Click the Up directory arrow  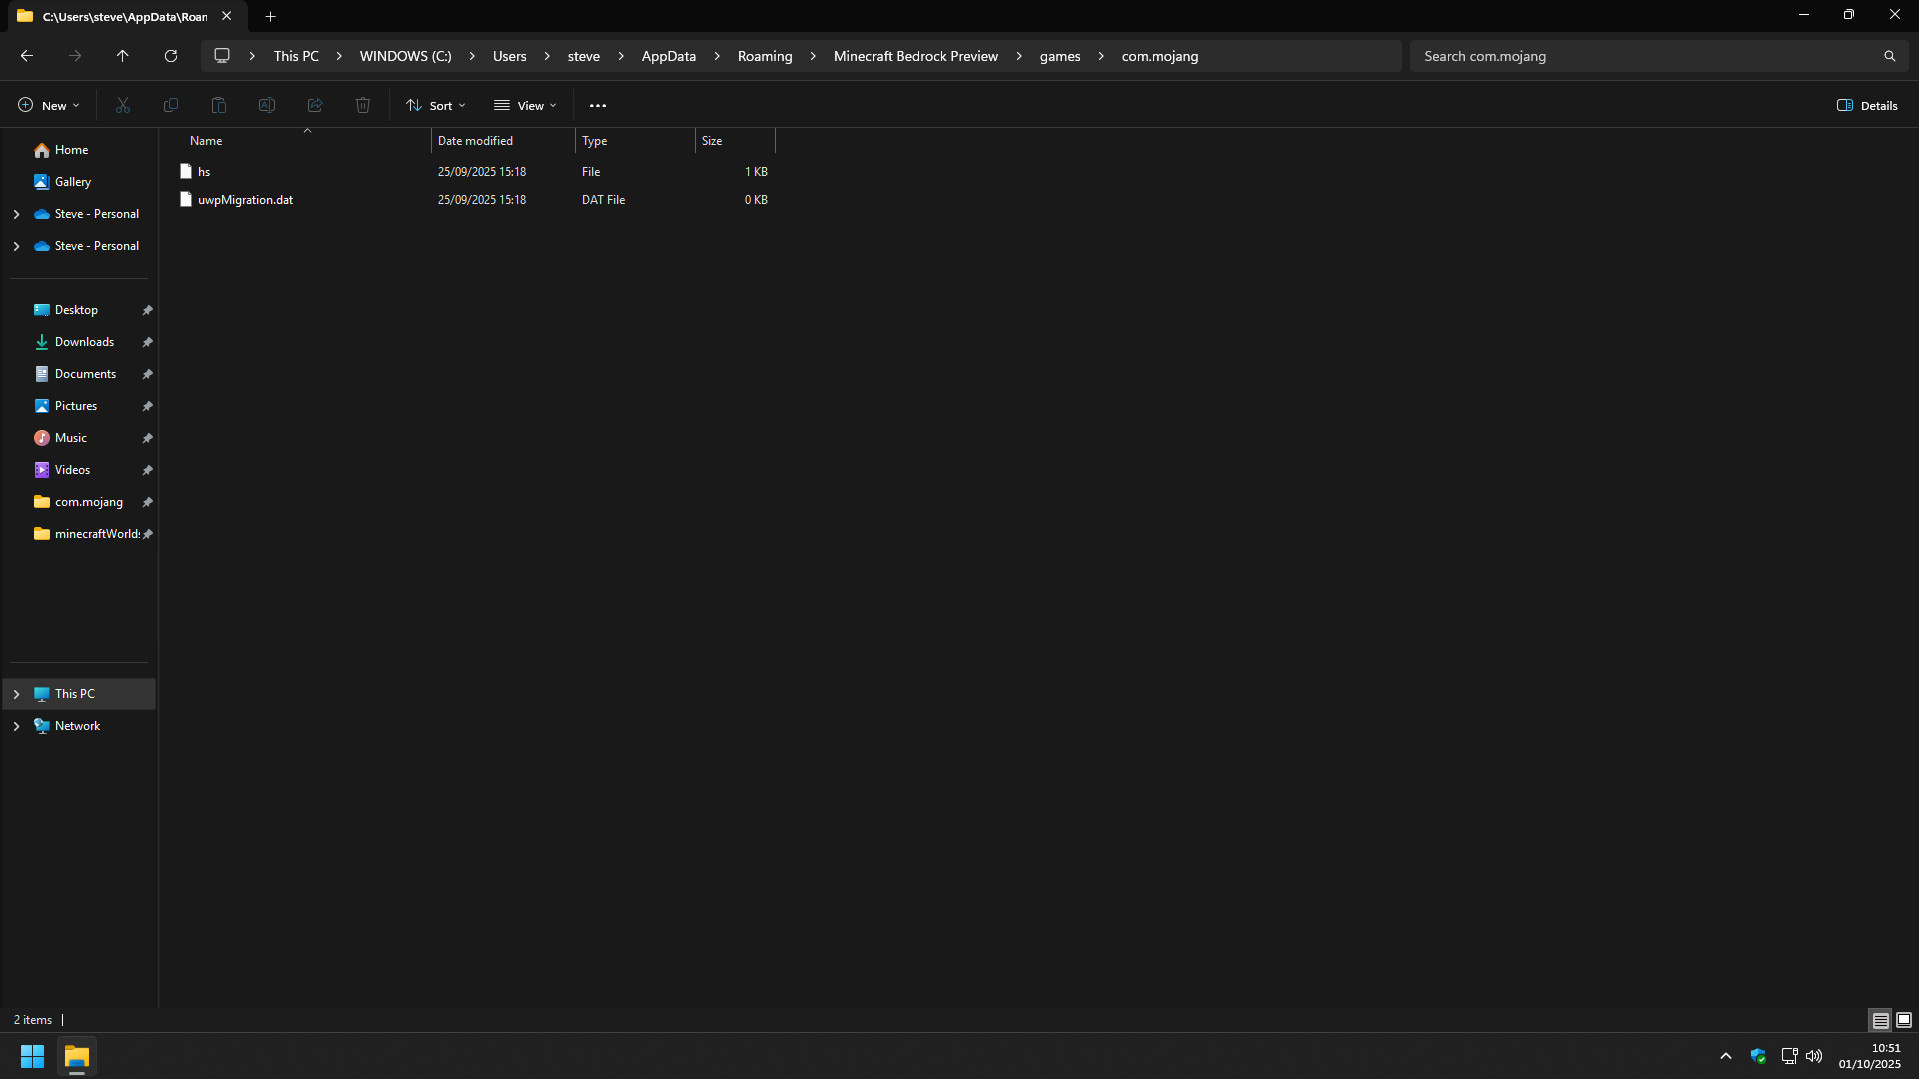pyautogui.click(x=123, y=56)
